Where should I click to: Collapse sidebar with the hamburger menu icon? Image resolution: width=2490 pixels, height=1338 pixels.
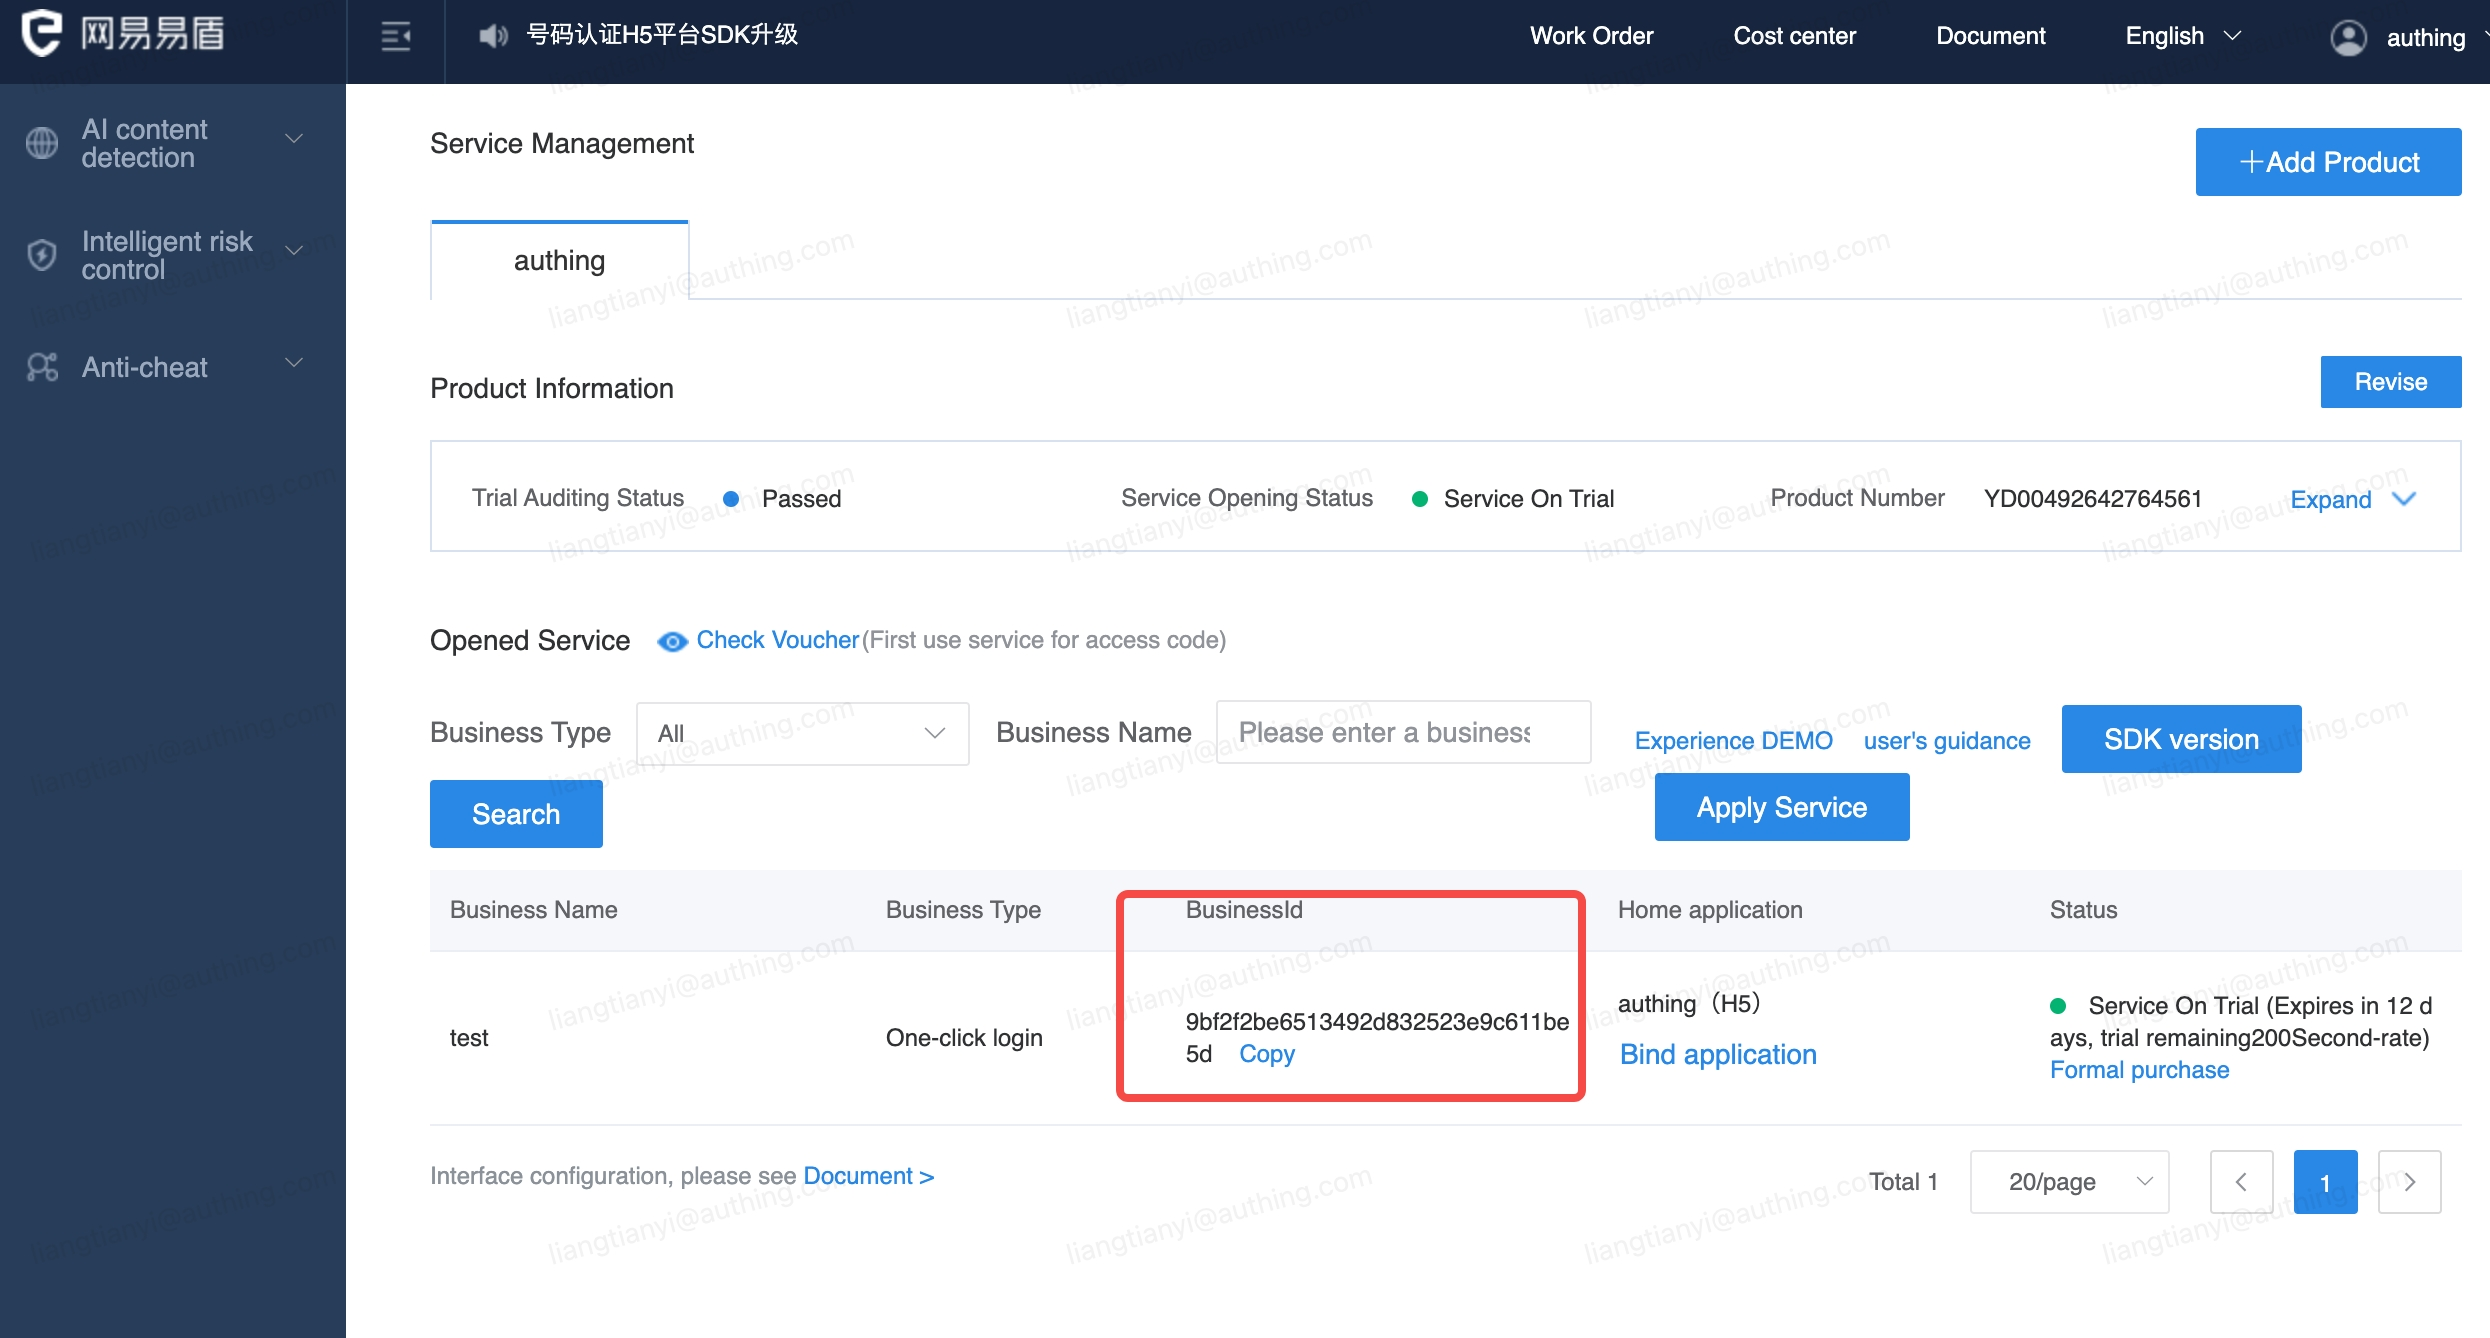396,37
